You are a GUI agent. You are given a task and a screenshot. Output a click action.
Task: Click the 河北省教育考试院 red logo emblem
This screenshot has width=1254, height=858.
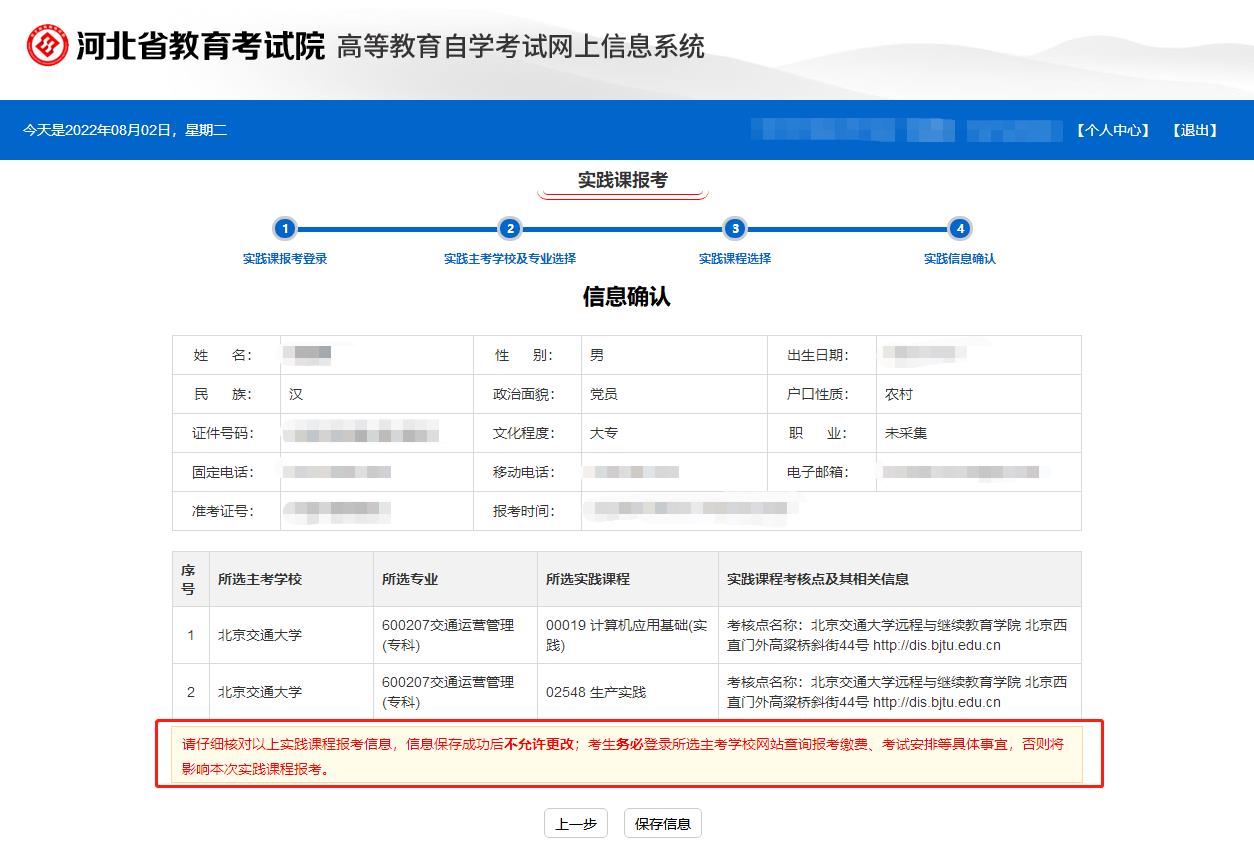47,45
